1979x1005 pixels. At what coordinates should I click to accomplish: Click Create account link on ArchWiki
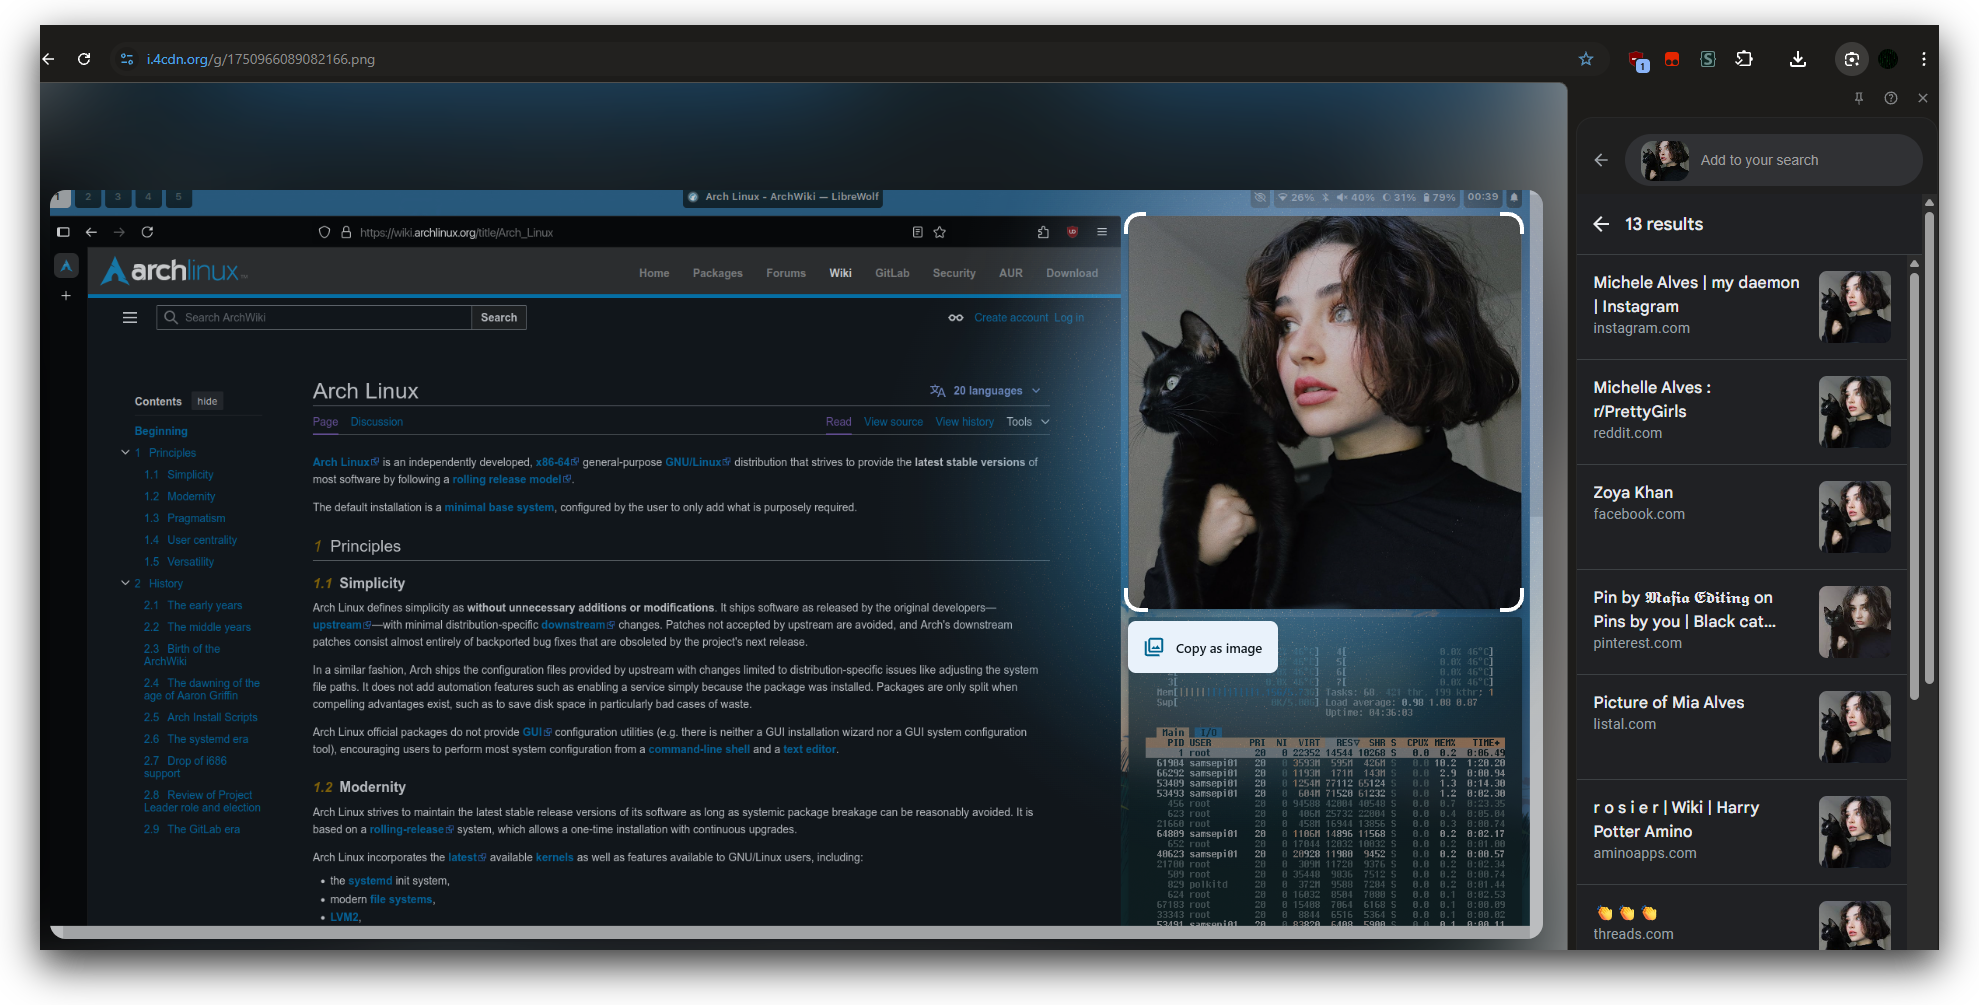(1011, 318)
